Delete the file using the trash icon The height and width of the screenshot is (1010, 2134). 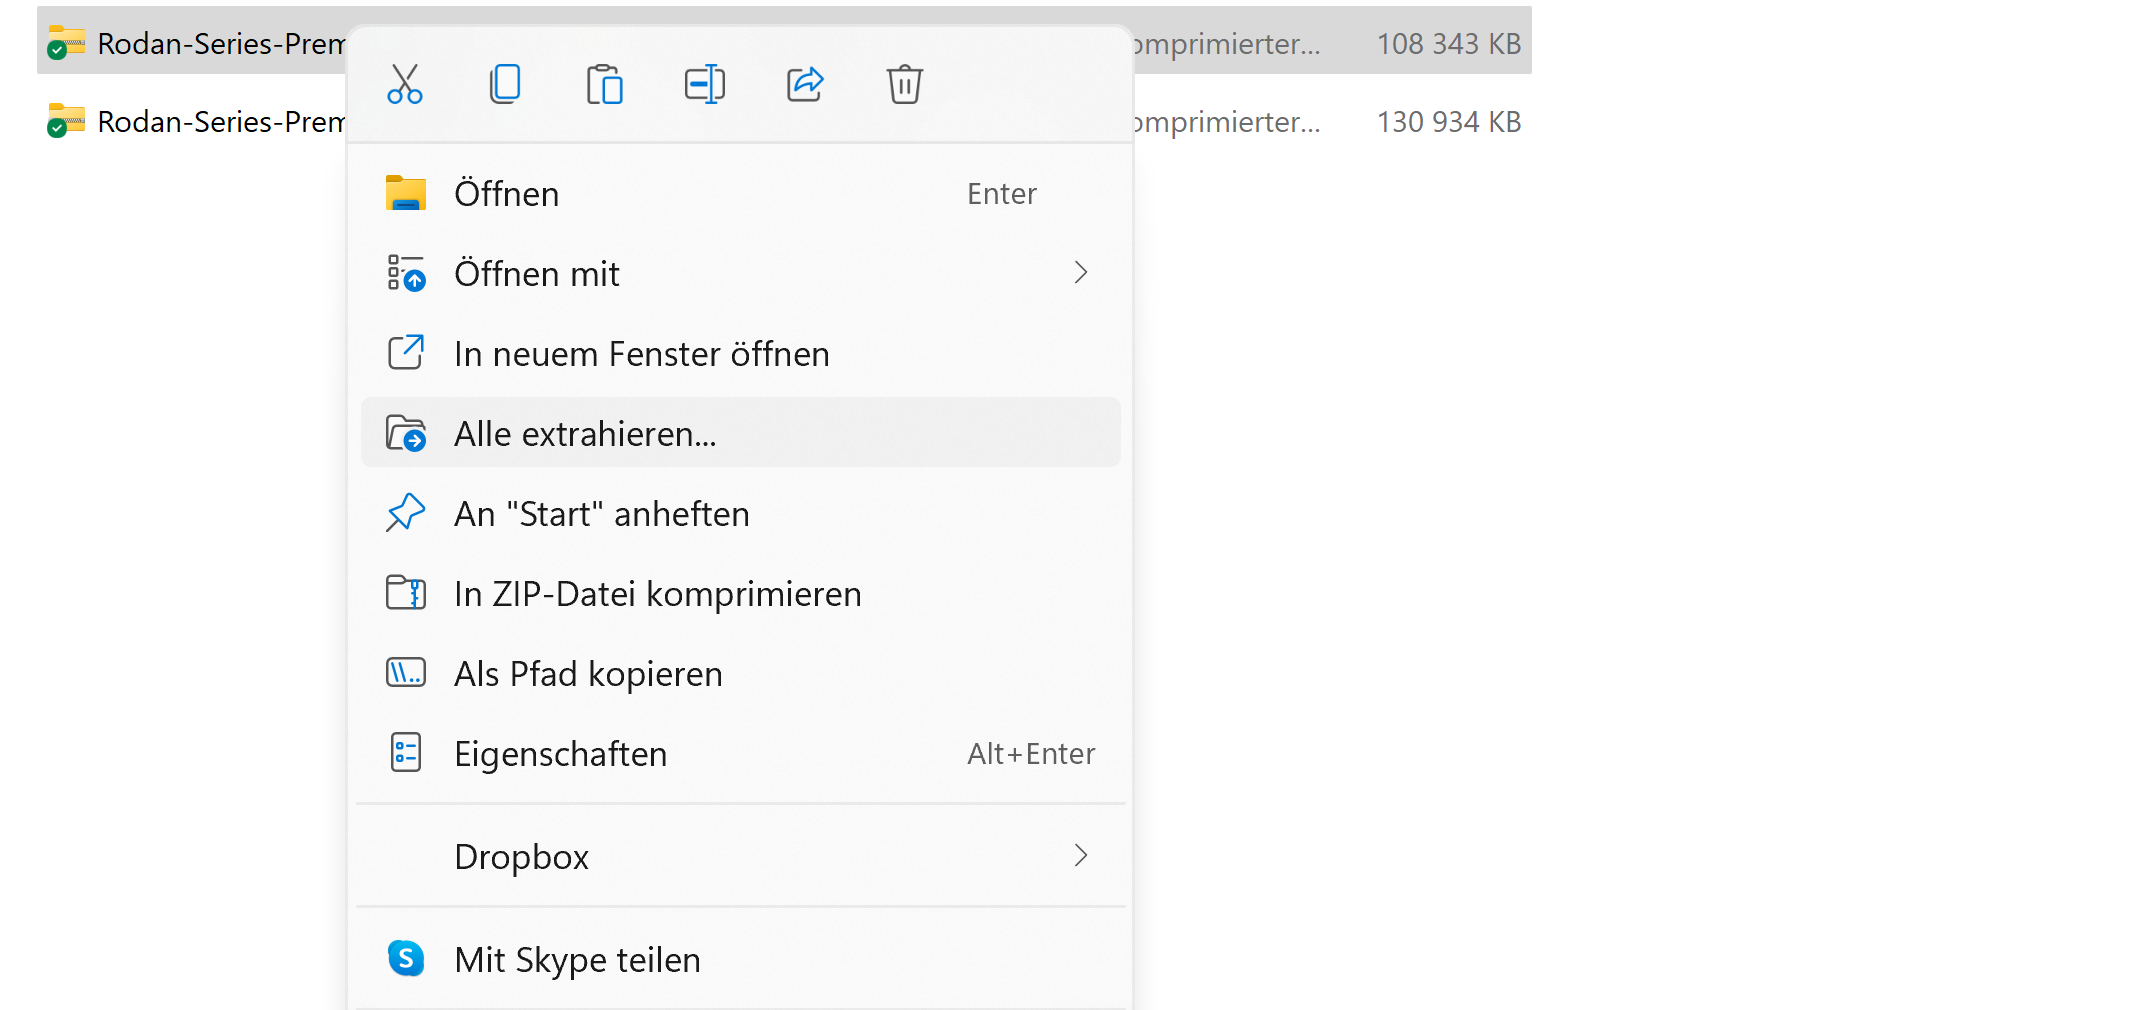[x=903, y=84]
